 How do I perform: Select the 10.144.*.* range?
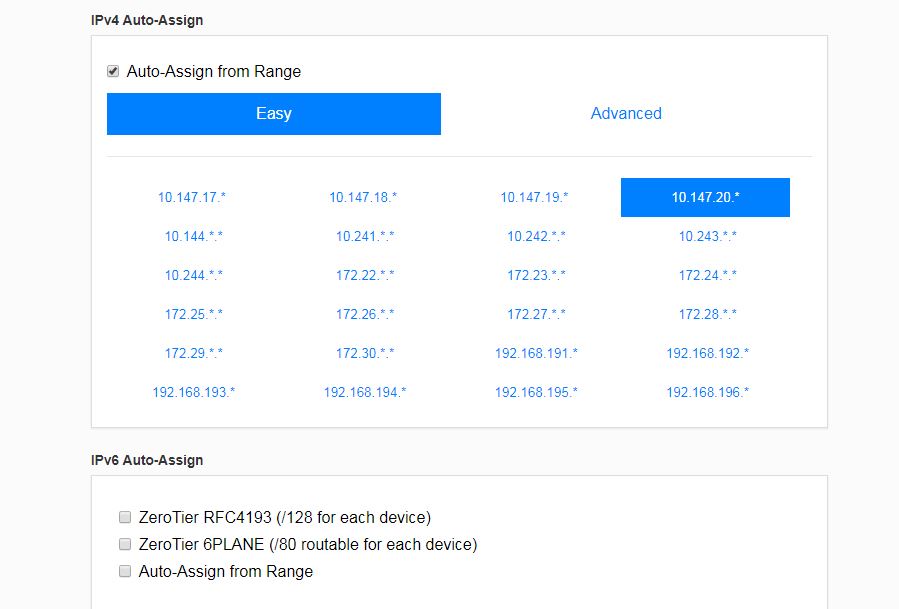[x=194, y=236]
